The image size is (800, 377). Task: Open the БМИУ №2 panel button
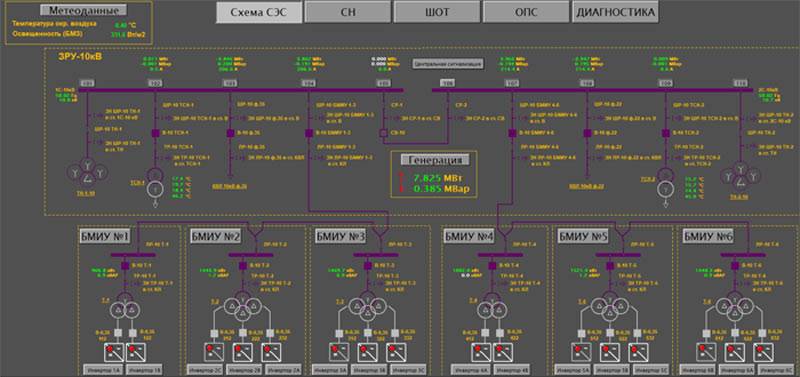215,236
